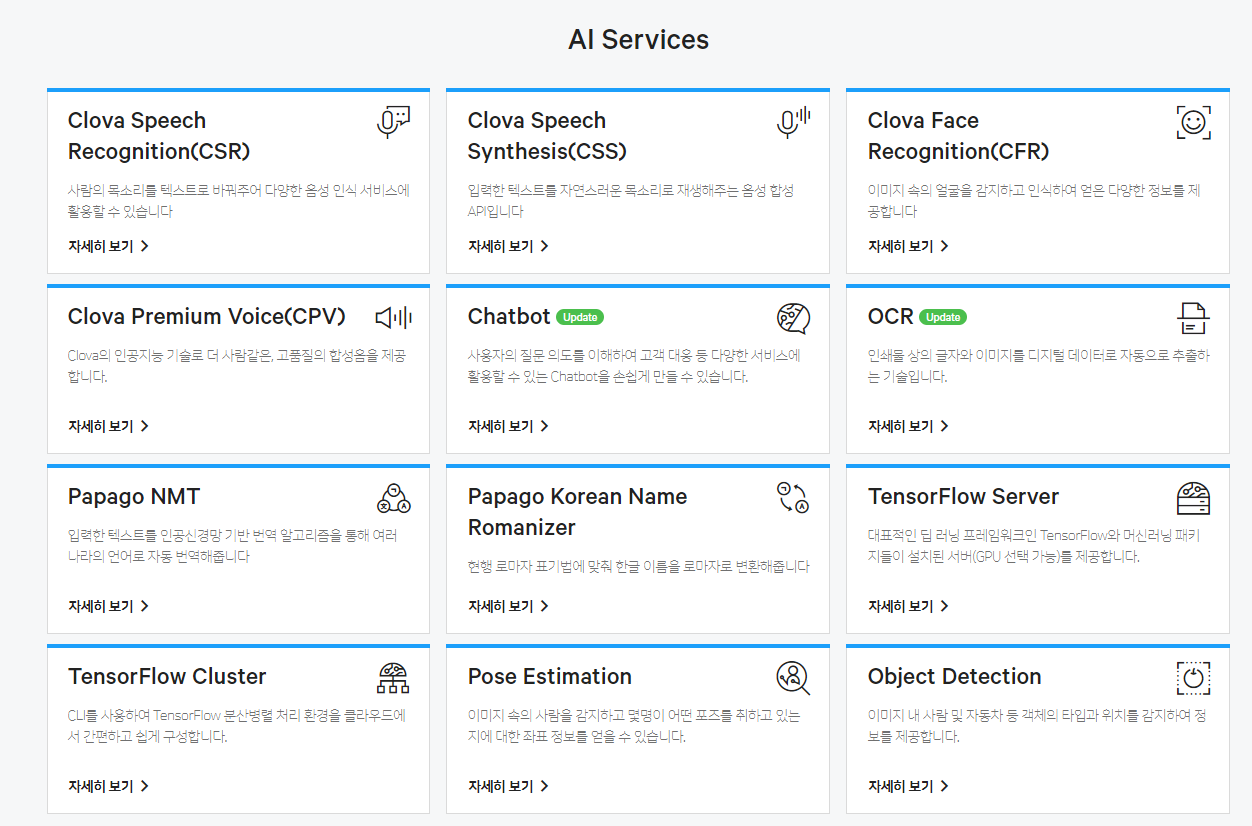Click the Pose Estimation magnifier icon
1252x826 pixels.
coord(793,678)
